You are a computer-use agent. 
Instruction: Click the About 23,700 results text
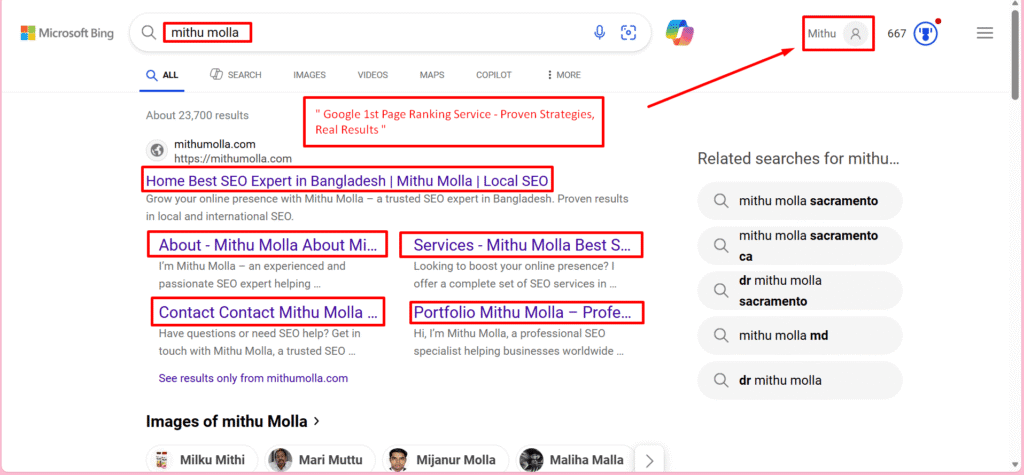coord(197,116)
